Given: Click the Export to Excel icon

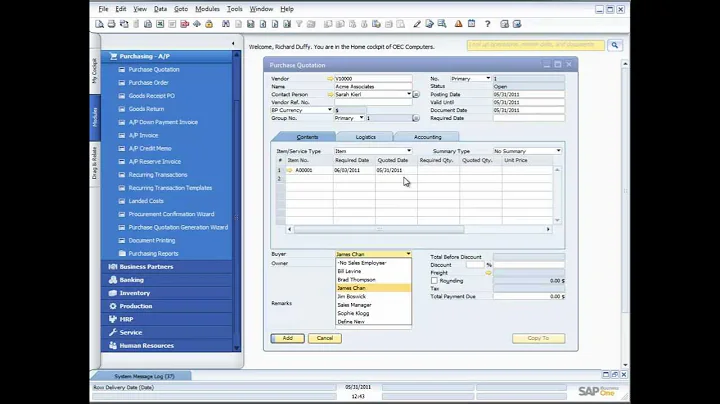Looking at the screenshot, I should (x=160, y=24).
